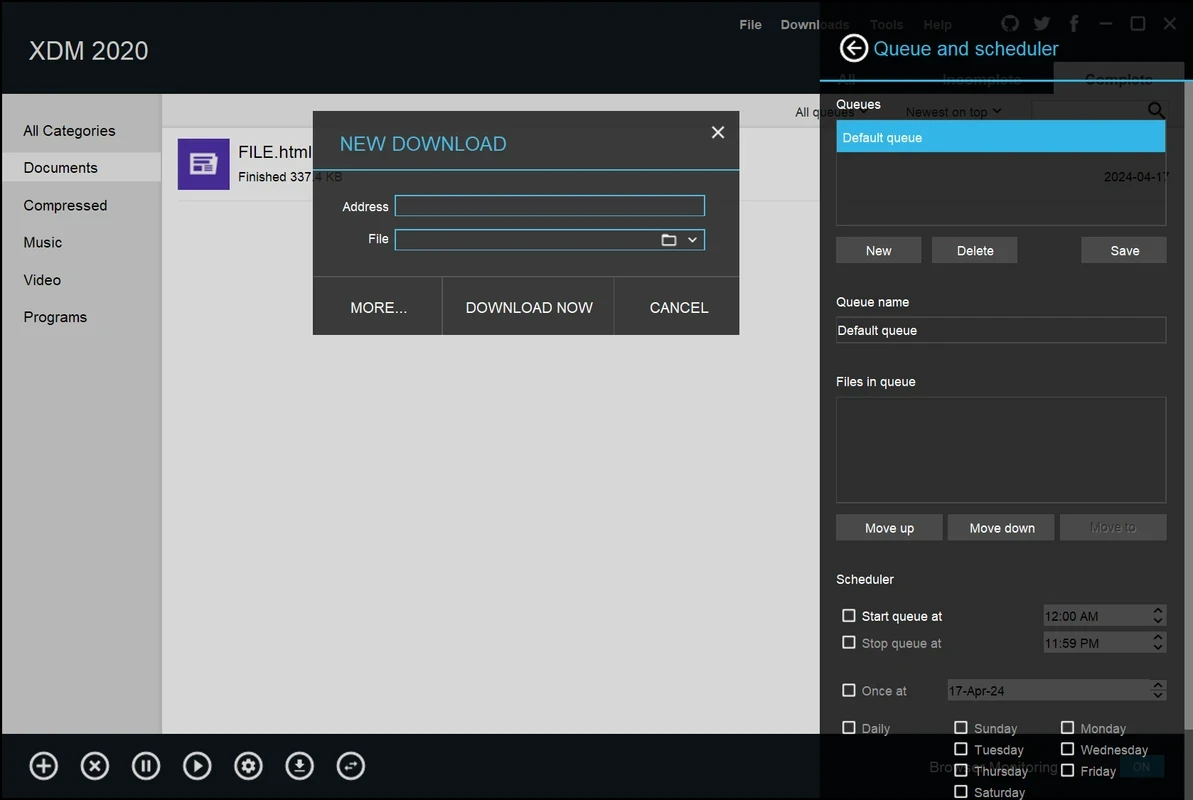1193x800 pixels.
Task: Click the video downloader arrow icon
Action: [x=300, y=766]
